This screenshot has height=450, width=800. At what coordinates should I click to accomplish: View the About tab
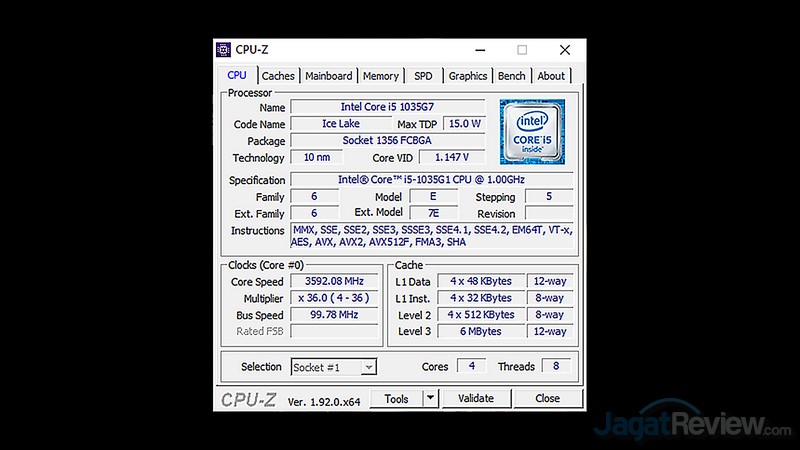[551, 76]
